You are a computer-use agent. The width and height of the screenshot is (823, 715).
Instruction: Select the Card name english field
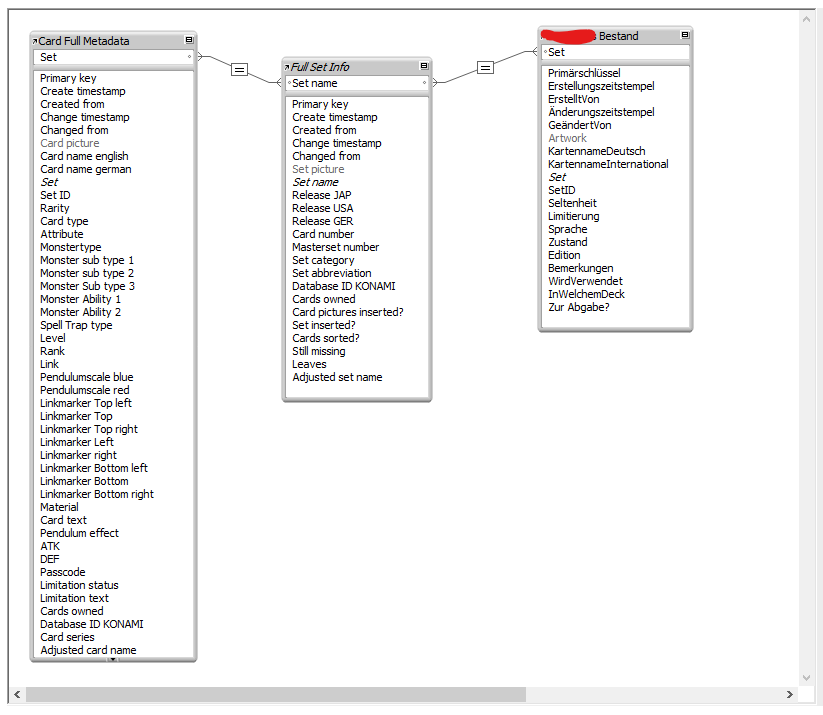[x=85, y=156]
